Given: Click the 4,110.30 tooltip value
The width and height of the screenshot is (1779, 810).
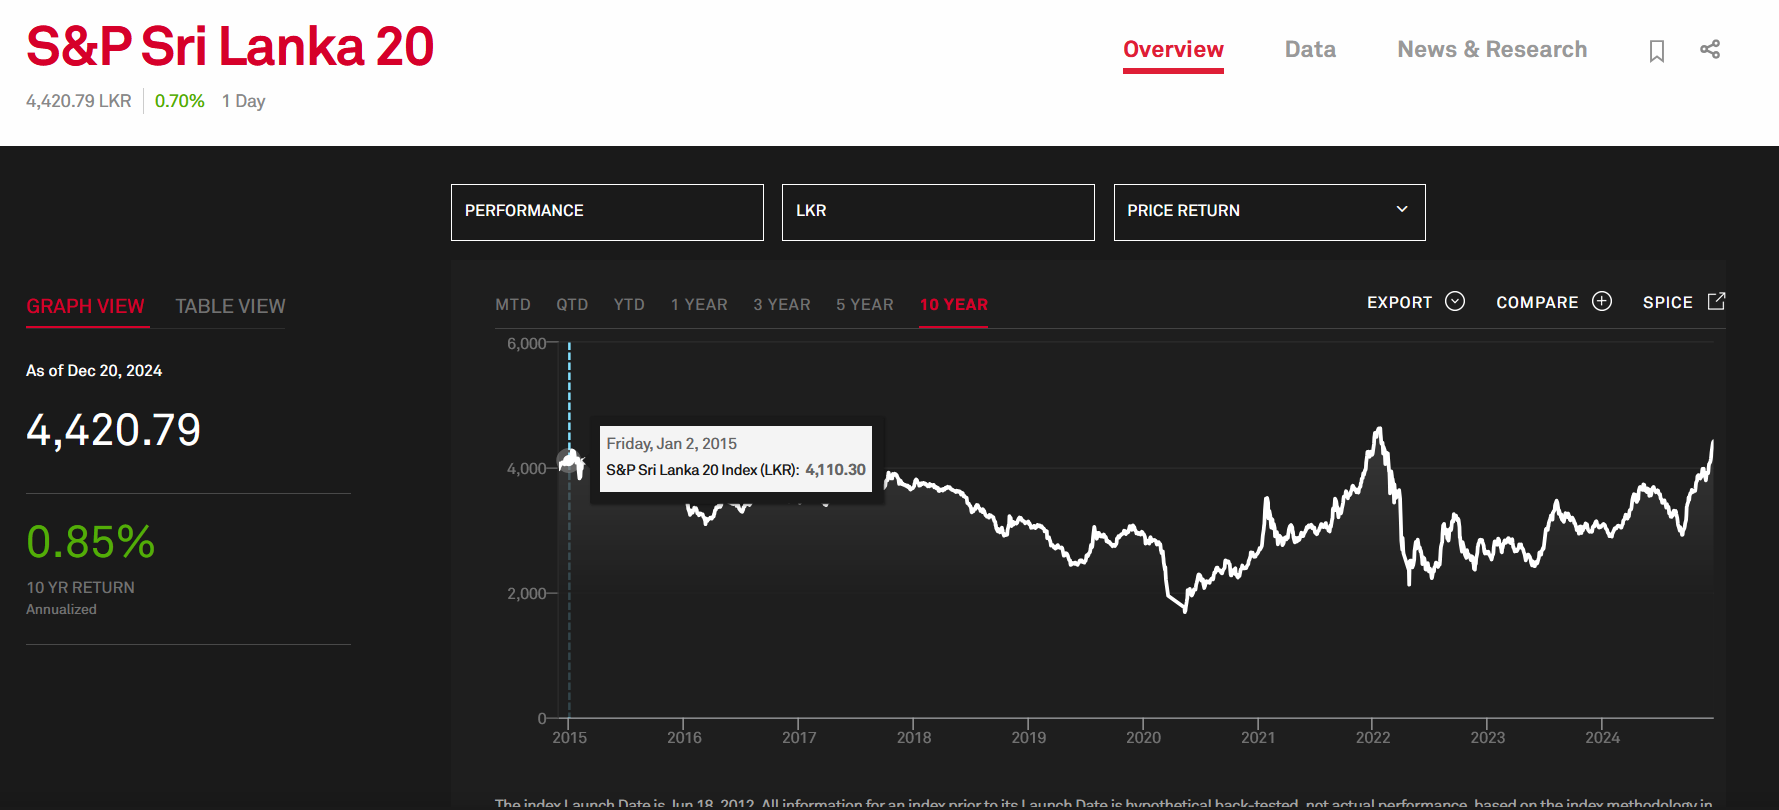Looking at the screenshot, I should (835, 469).
